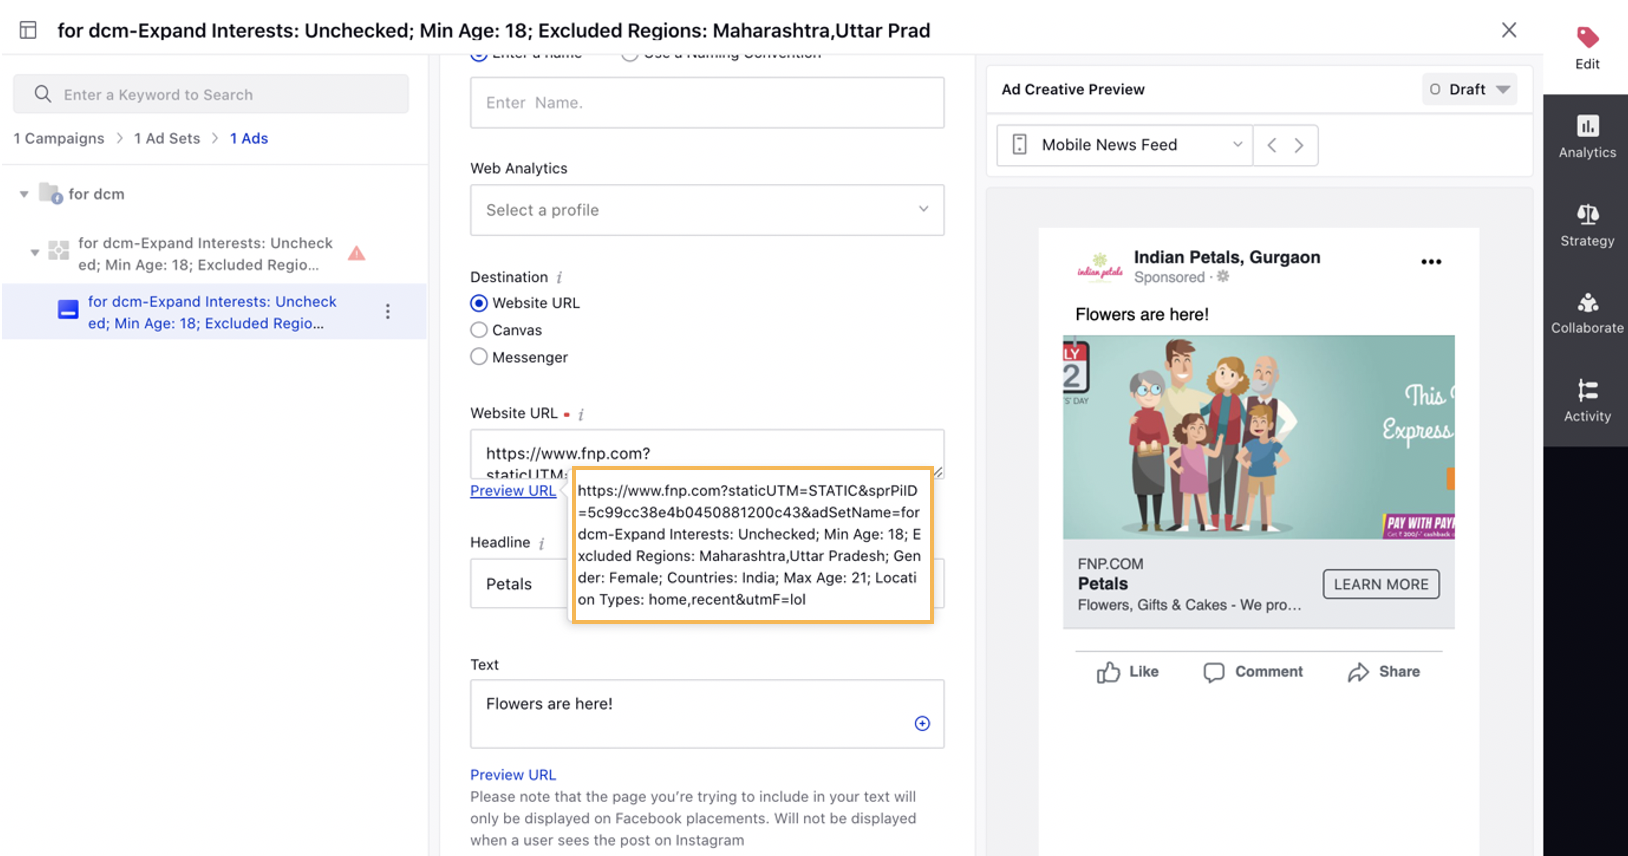Click the blue ad creative icon
This screenshot has height=856, width=1628.
tap(68, 310)
